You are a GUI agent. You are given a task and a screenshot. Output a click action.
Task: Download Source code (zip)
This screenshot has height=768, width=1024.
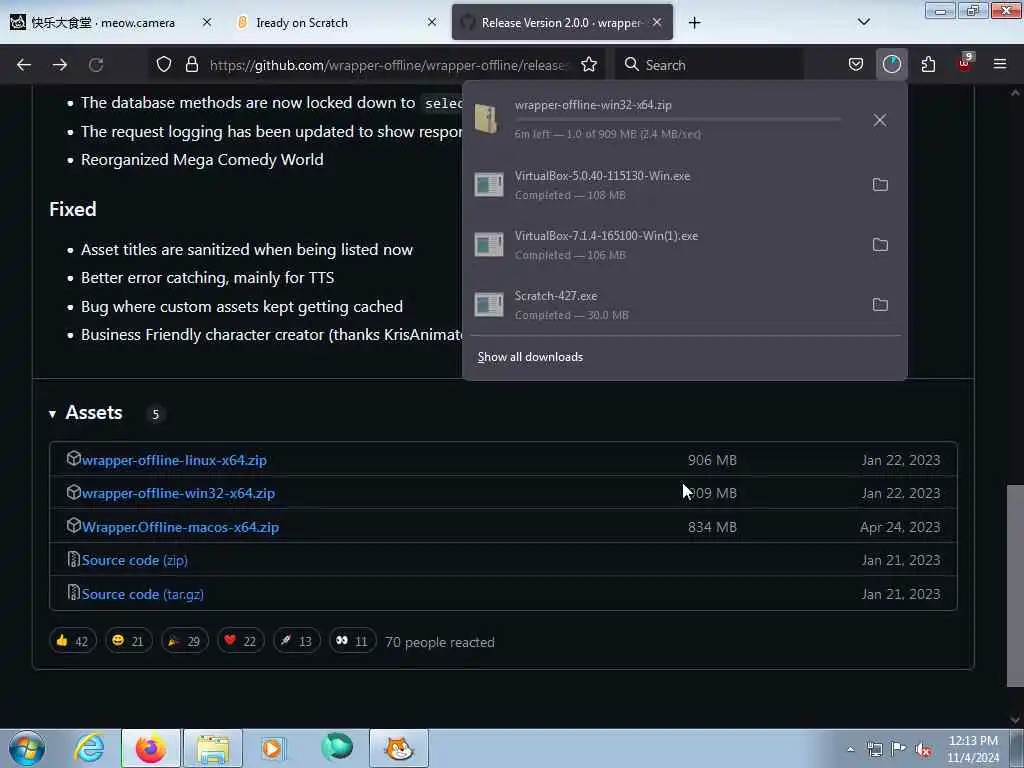(x=135, y=560)
